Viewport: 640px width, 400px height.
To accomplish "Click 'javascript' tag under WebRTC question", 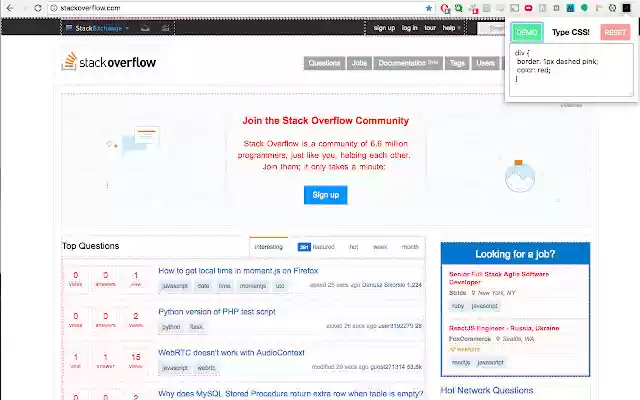I will coord(175,368).
